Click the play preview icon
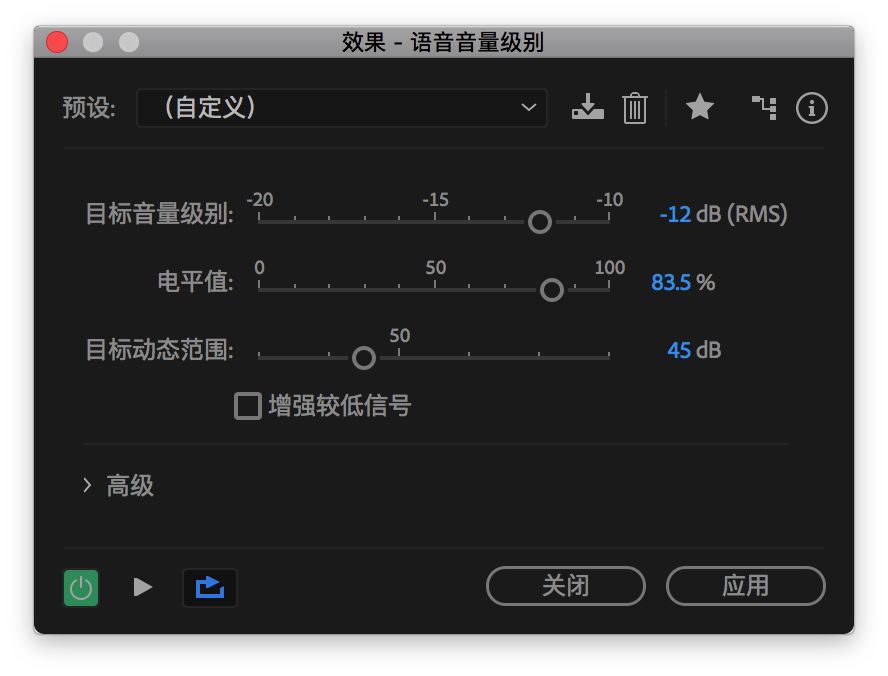Screen dimensions: 888x676 [143, 588]
